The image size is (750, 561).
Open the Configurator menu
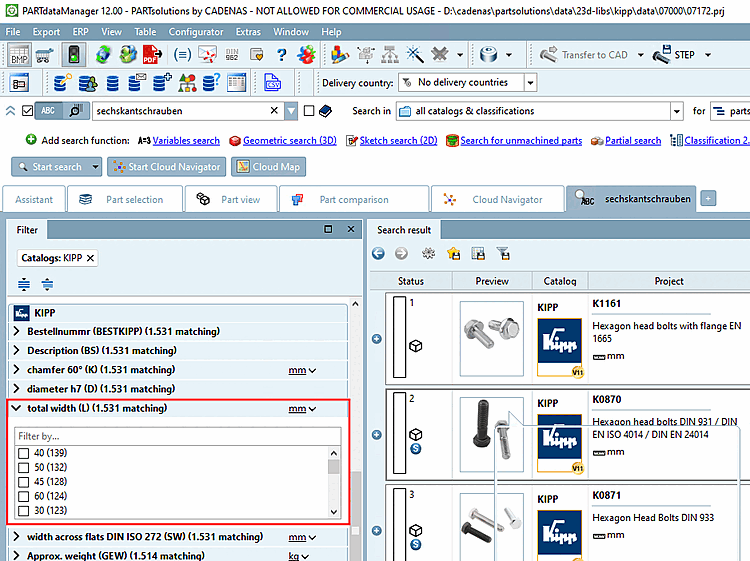click(196, 32)
